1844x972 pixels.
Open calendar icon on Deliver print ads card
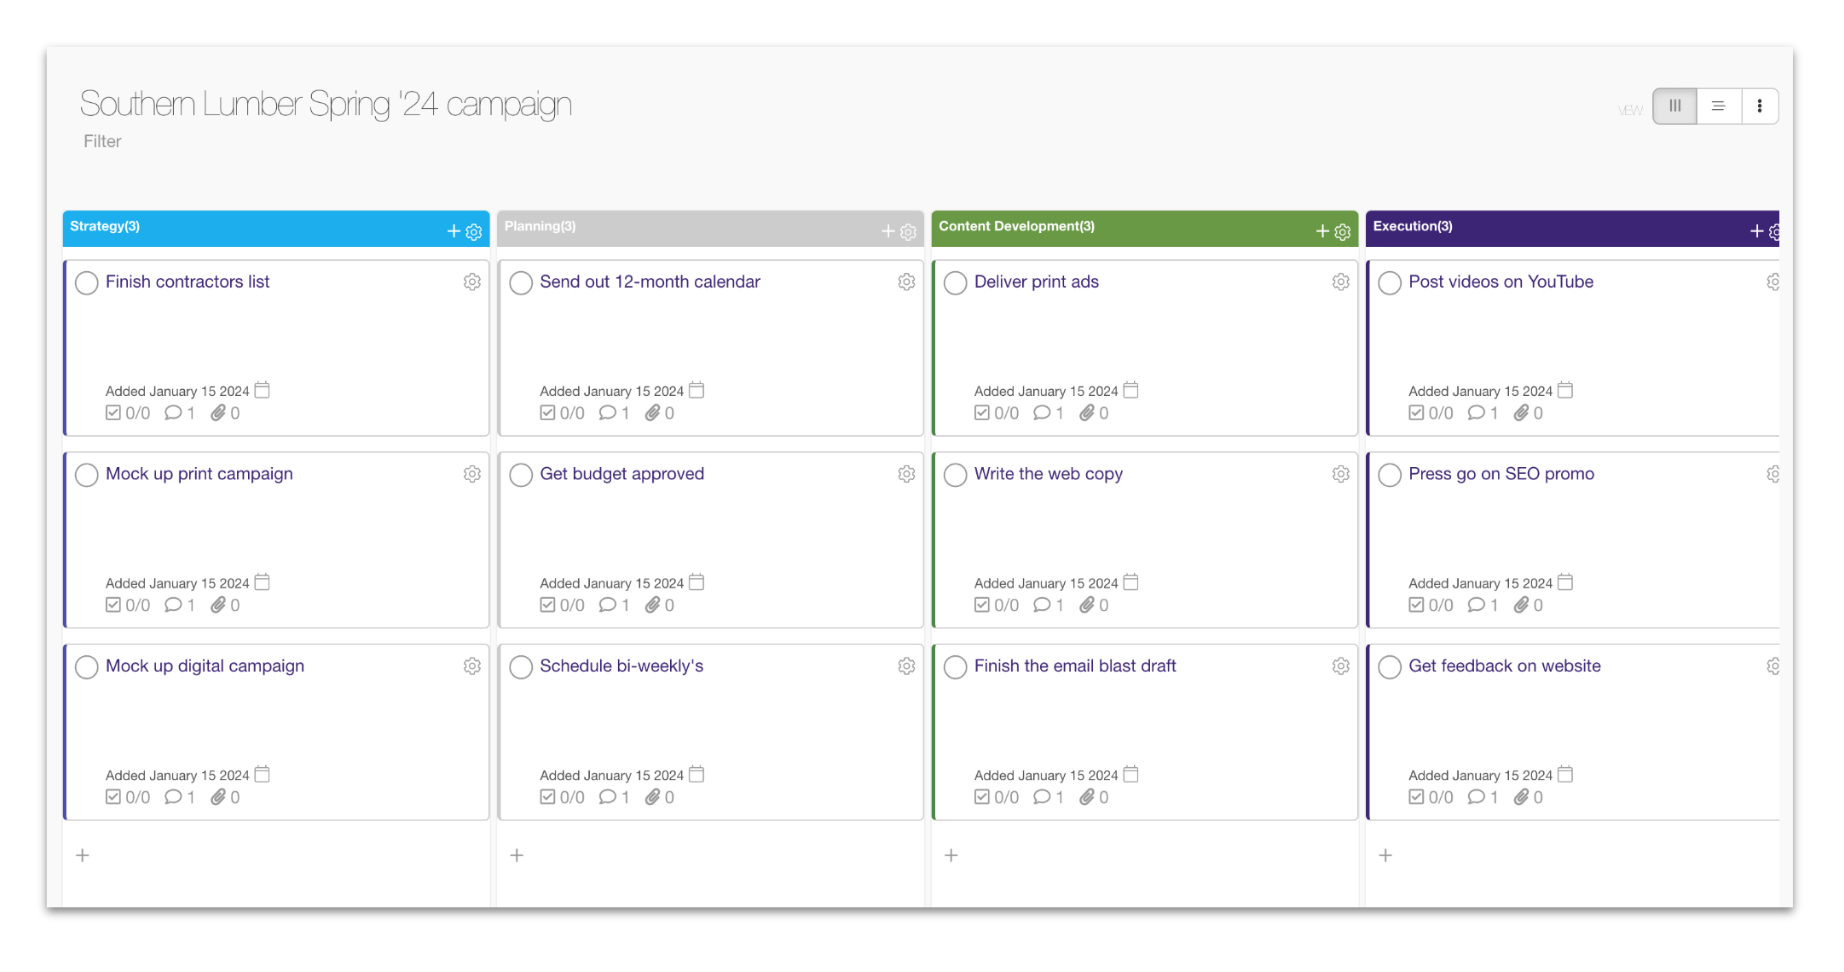pyautogui.click(x=1131, y=390)
